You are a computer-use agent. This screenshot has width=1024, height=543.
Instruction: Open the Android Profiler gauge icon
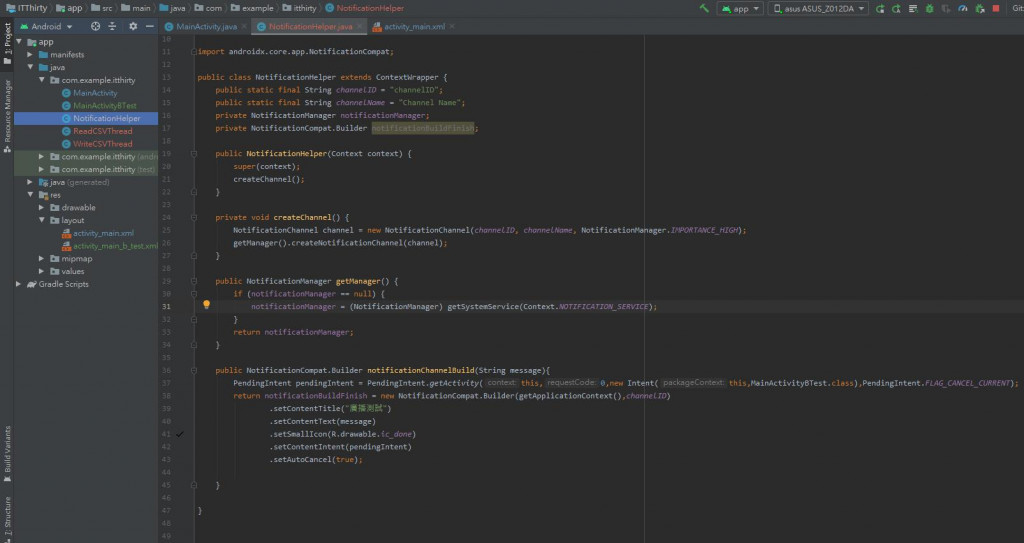point(962,8)
